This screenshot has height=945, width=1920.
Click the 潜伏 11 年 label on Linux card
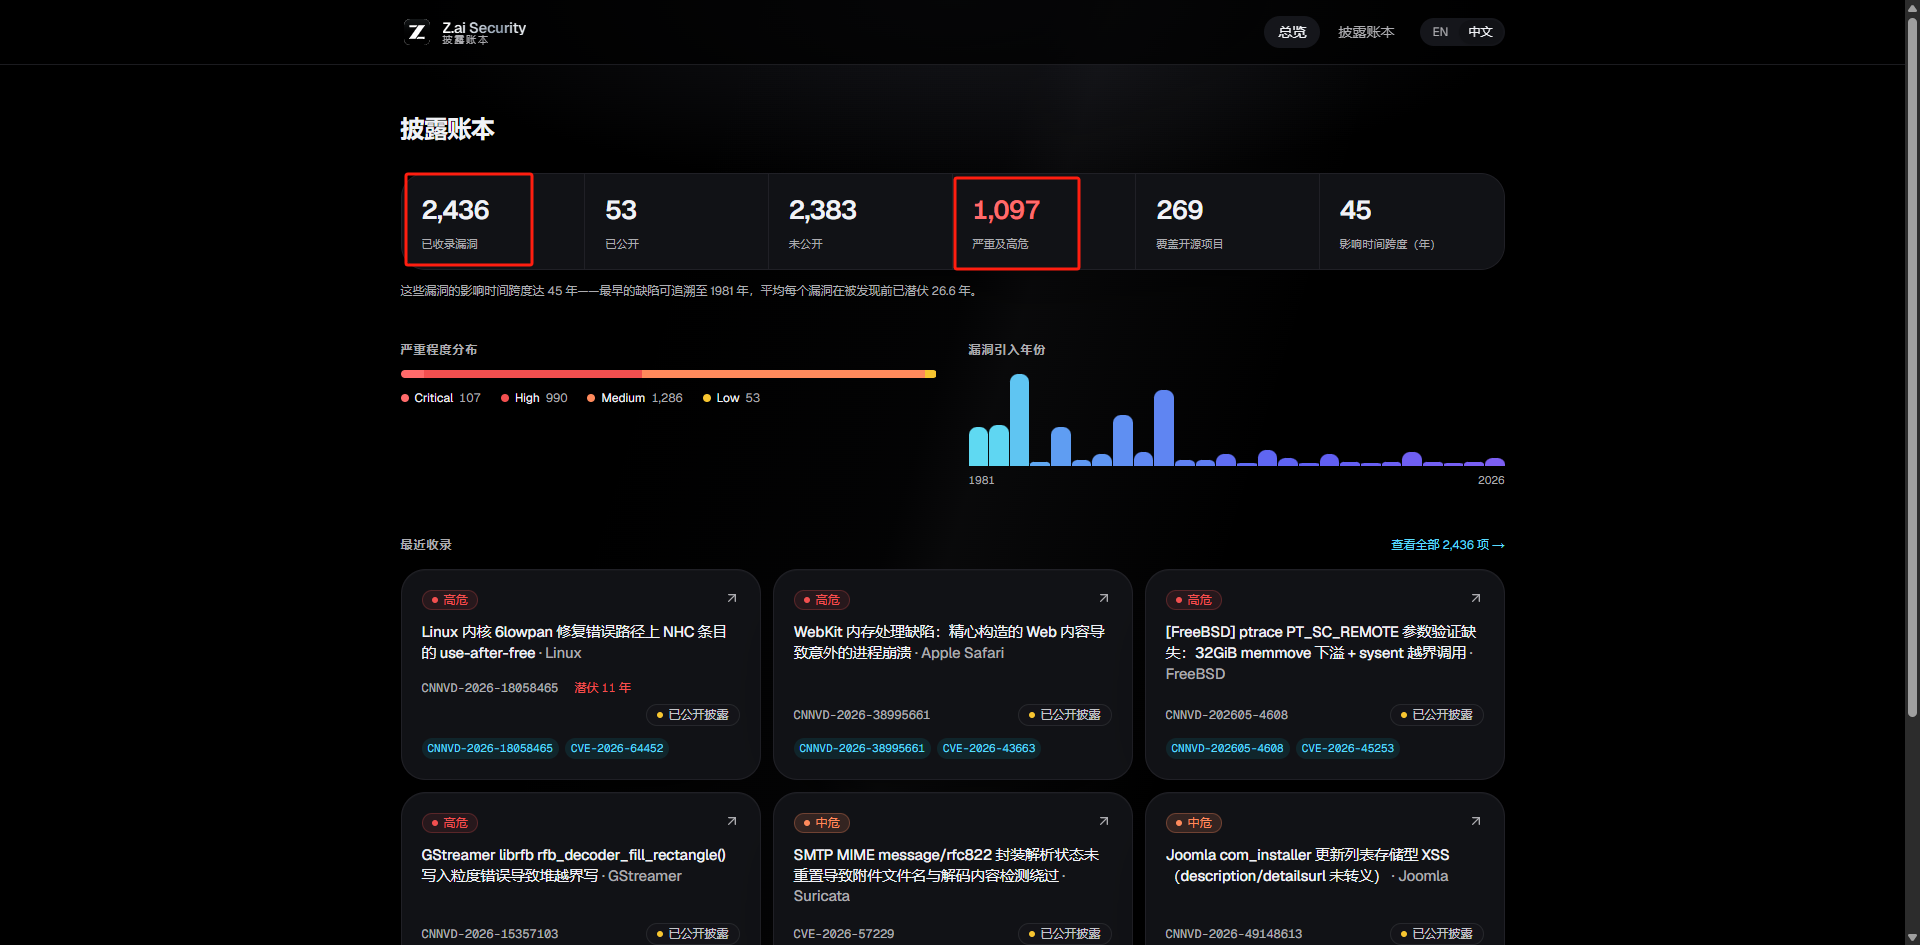coord(603,688)
